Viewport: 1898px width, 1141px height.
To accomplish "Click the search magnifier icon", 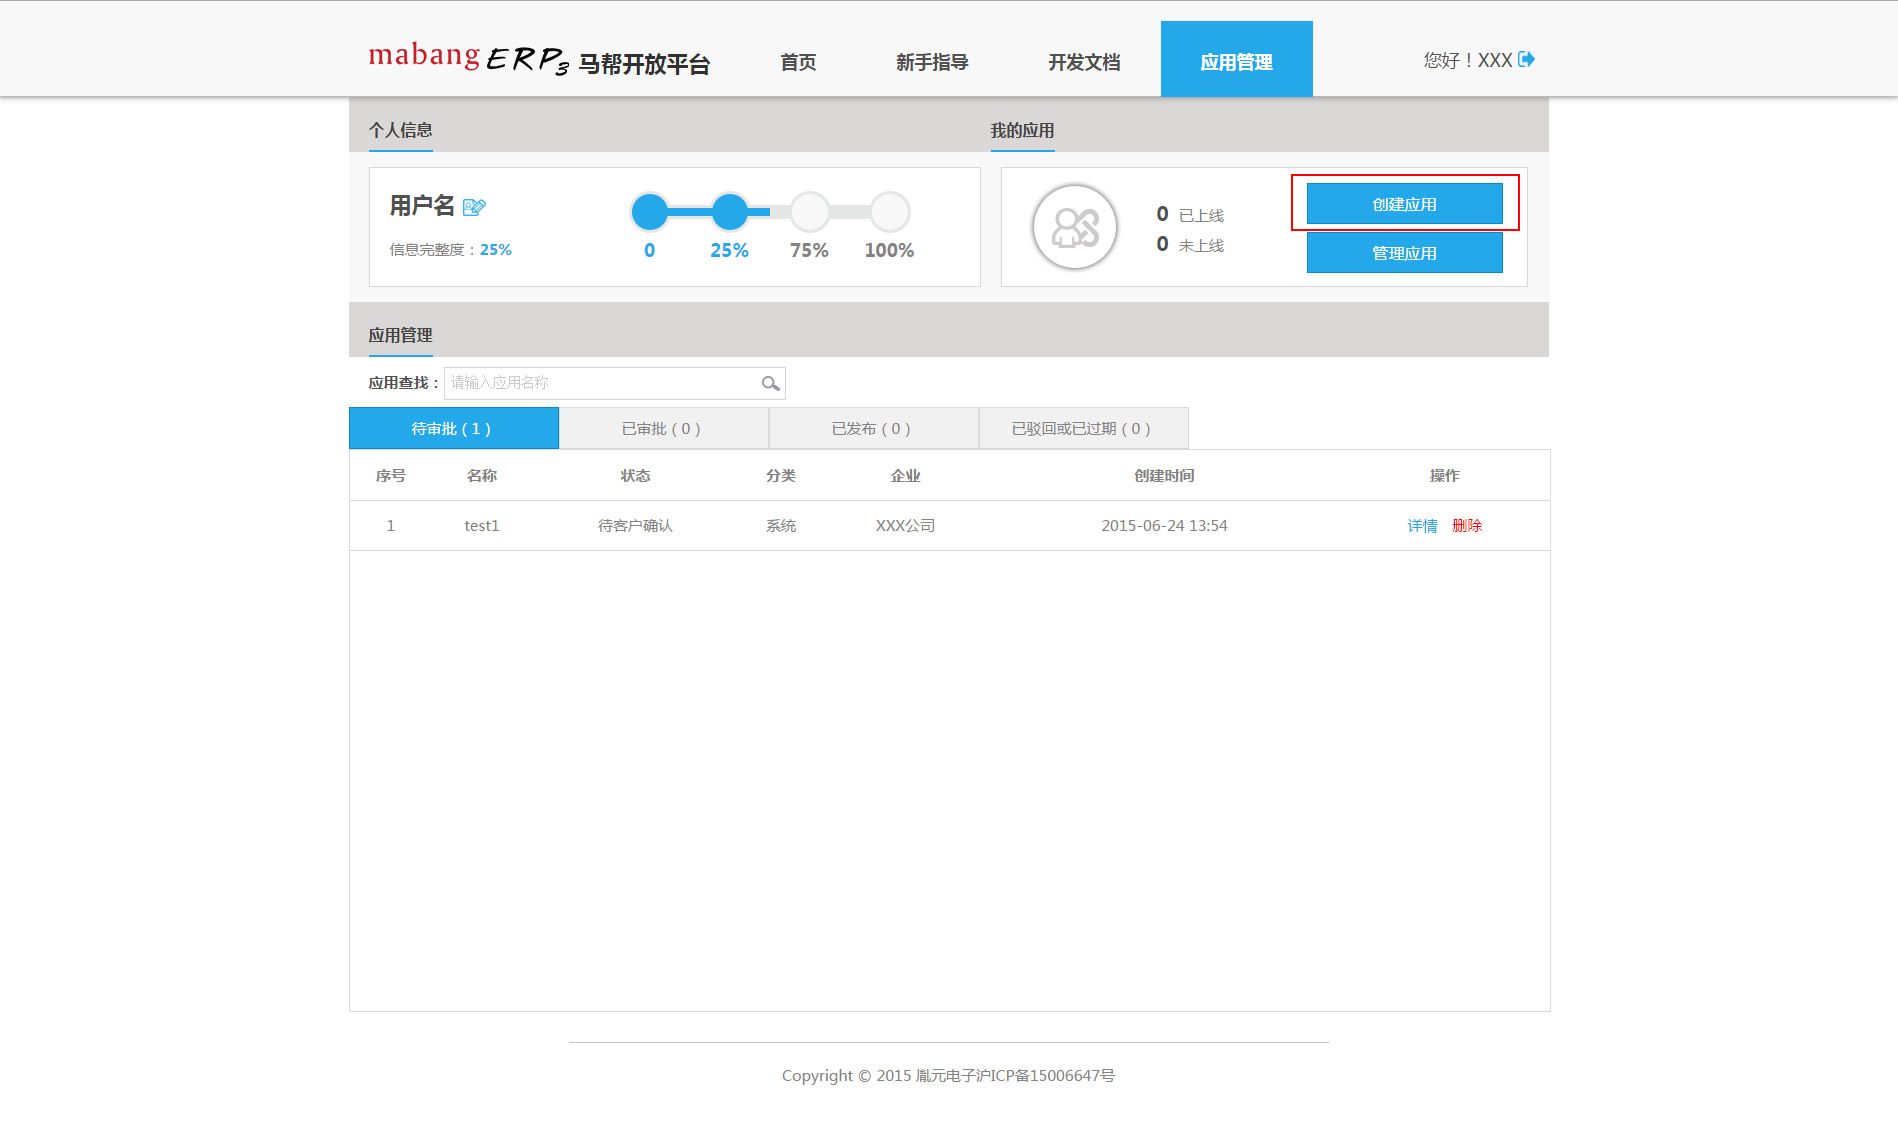I will [770, 384].
